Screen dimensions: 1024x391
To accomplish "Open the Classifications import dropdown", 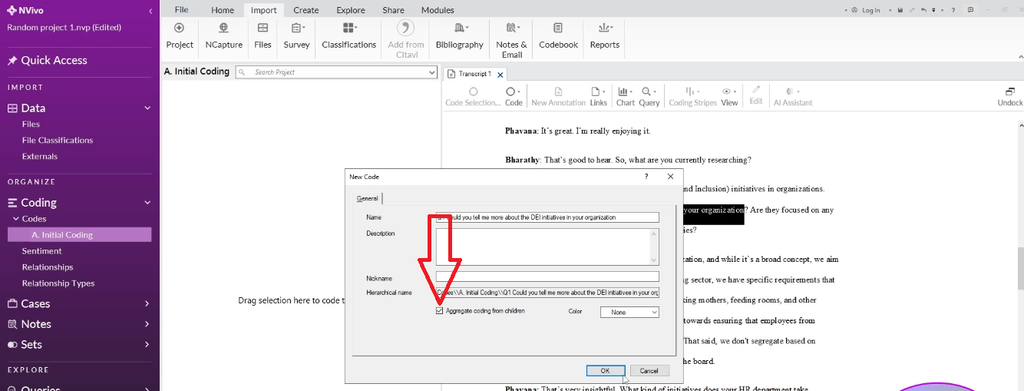I will [x=349, y=36].
